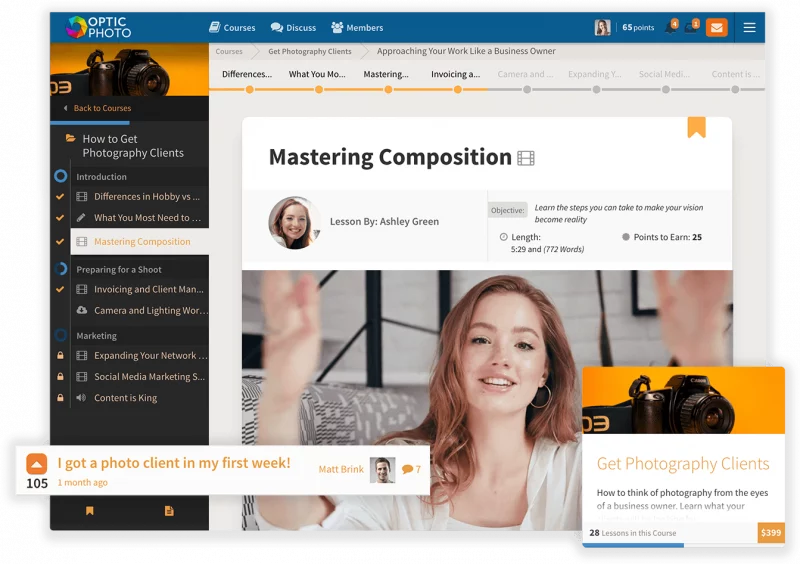The height and width of the screenshot is (564, 800).
Task: Upvote the photo client discussion post
Action: pos(37,464)
